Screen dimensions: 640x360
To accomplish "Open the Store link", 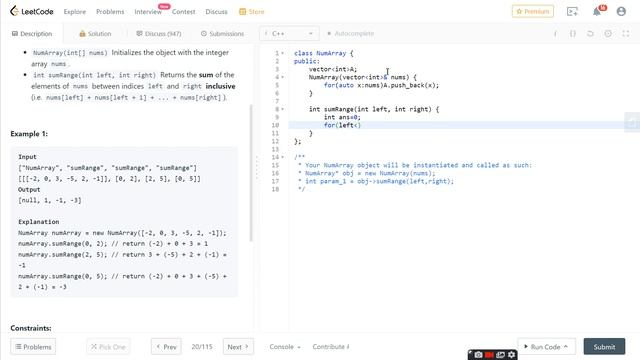I will pos(251,12).
